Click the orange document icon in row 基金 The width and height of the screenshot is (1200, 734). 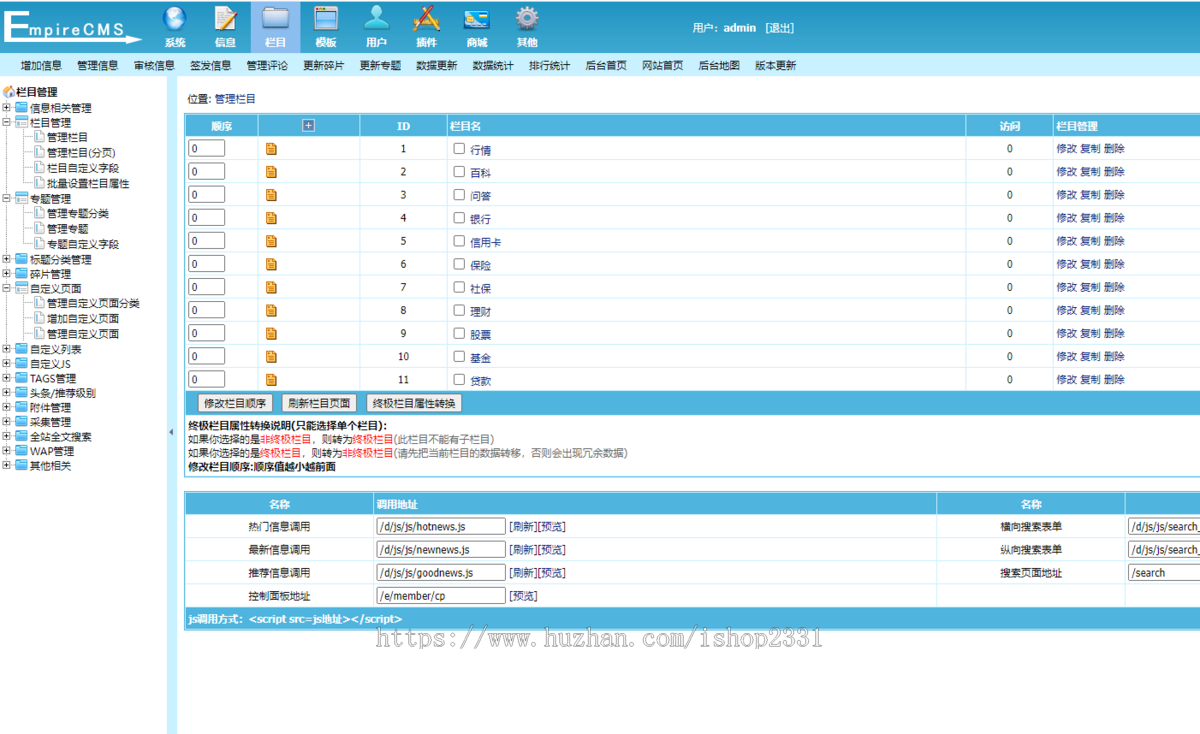coord(271,357)
